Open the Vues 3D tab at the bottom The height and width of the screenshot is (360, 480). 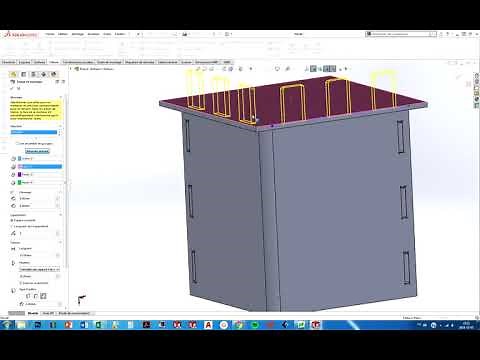coord(48,313)
